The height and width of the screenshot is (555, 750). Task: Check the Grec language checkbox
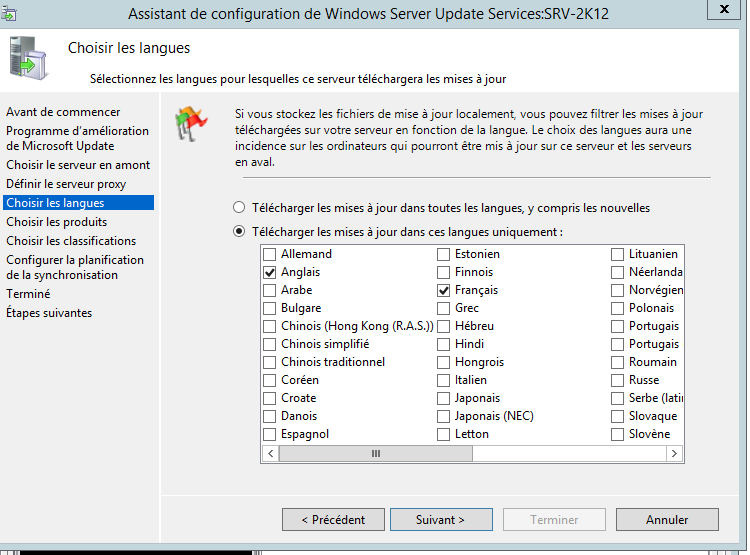(x=443, y=308)
